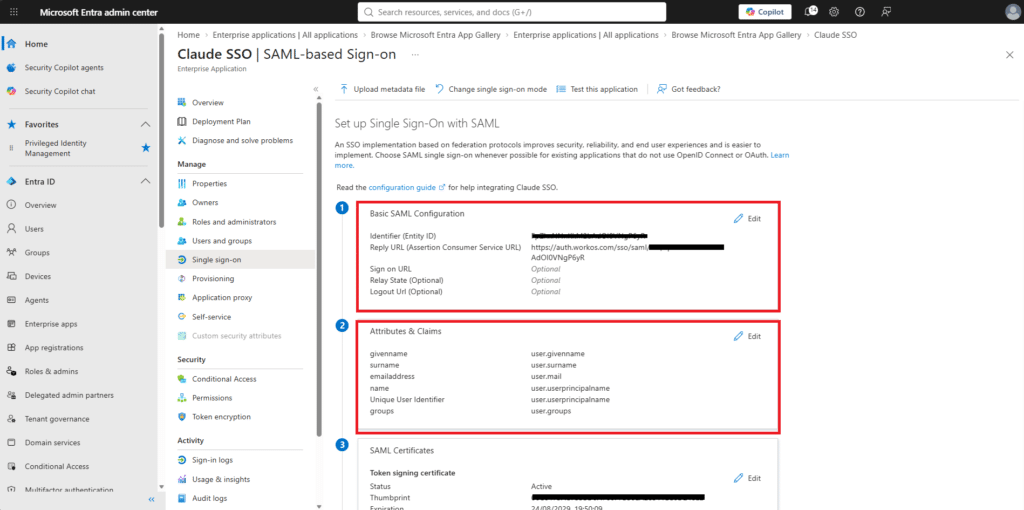Screen dimensions: 1024x510
Task: Open Enterprise apps in the sidebar
Action: point(51,324)
